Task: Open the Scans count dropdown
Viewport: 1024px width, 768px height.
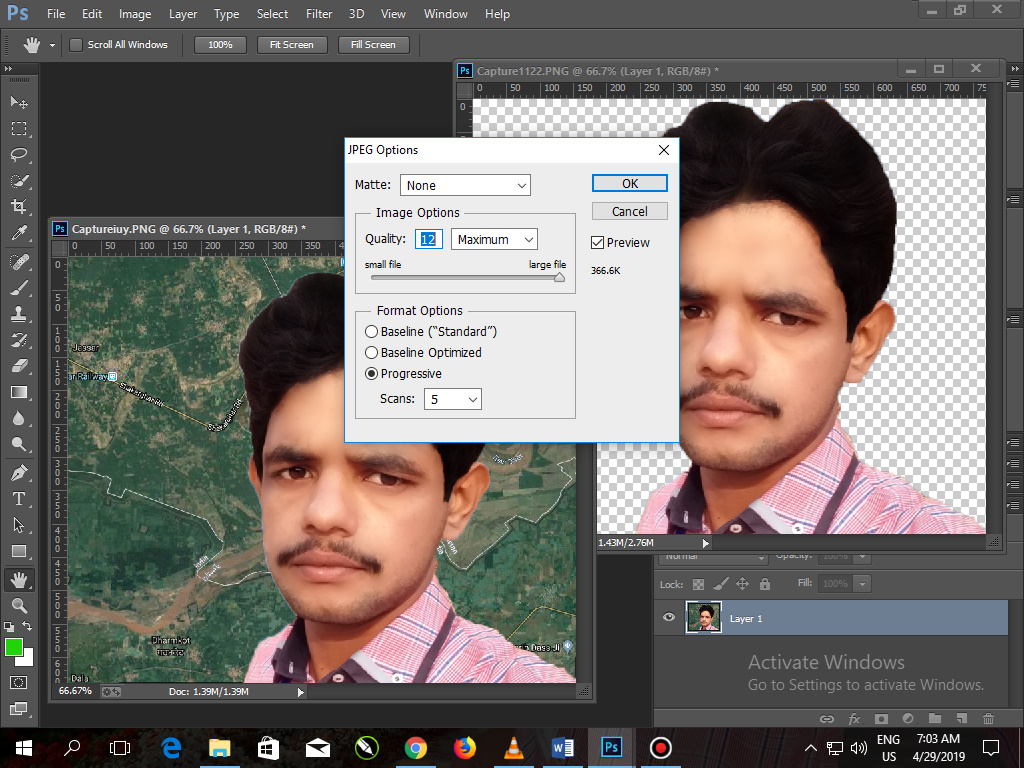Action: pos(453,399)
